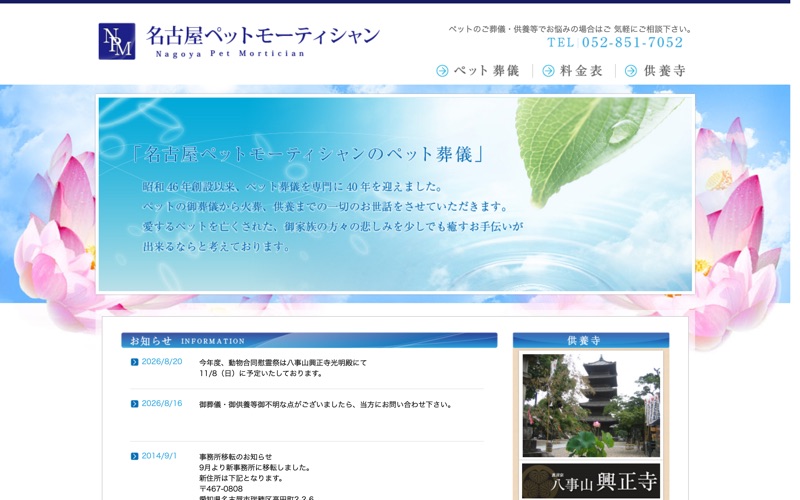The image size is (800, 500).
Task: Open the 料金表 price list menu
Action: coord(581,71)
